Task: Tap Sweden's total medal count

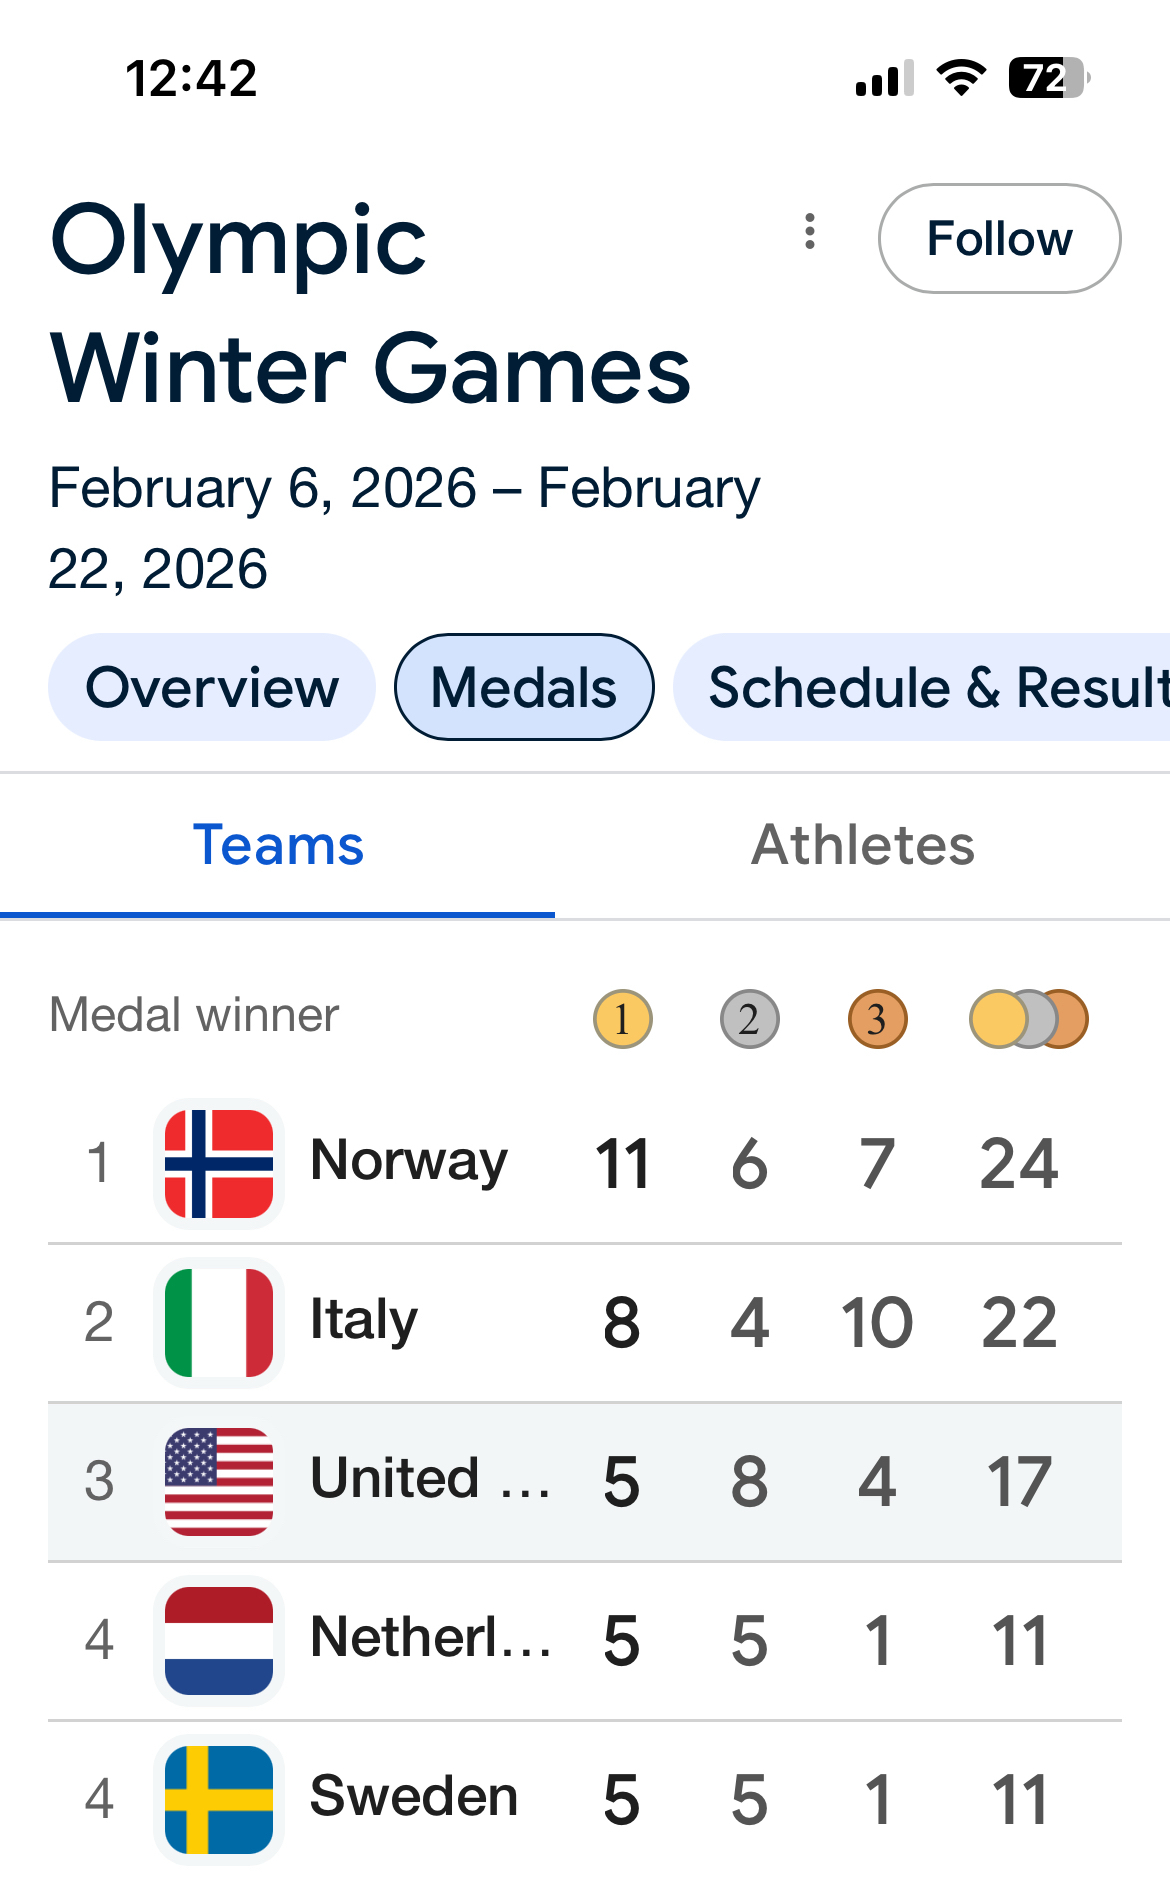Action: pos(1019,1799)
